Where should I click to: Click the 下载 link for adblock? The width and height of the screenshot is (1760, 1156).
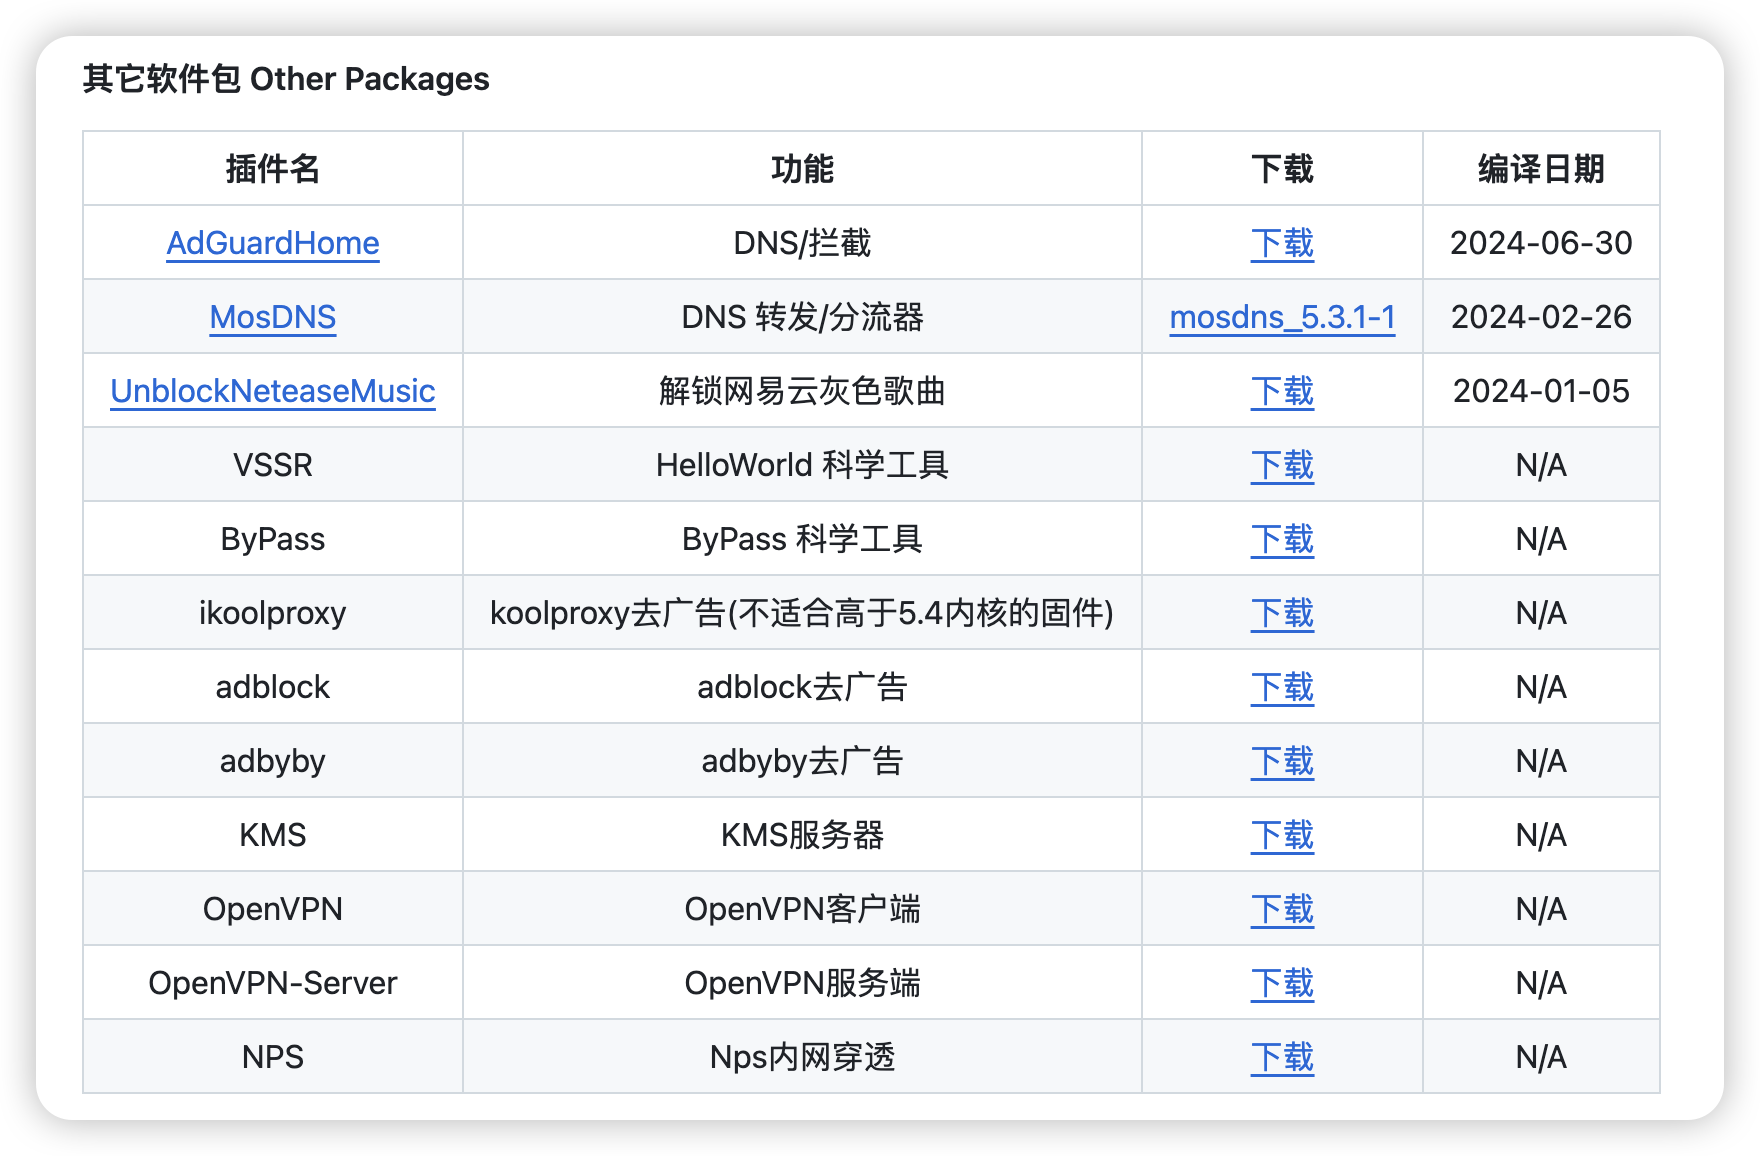[1282, 687]
